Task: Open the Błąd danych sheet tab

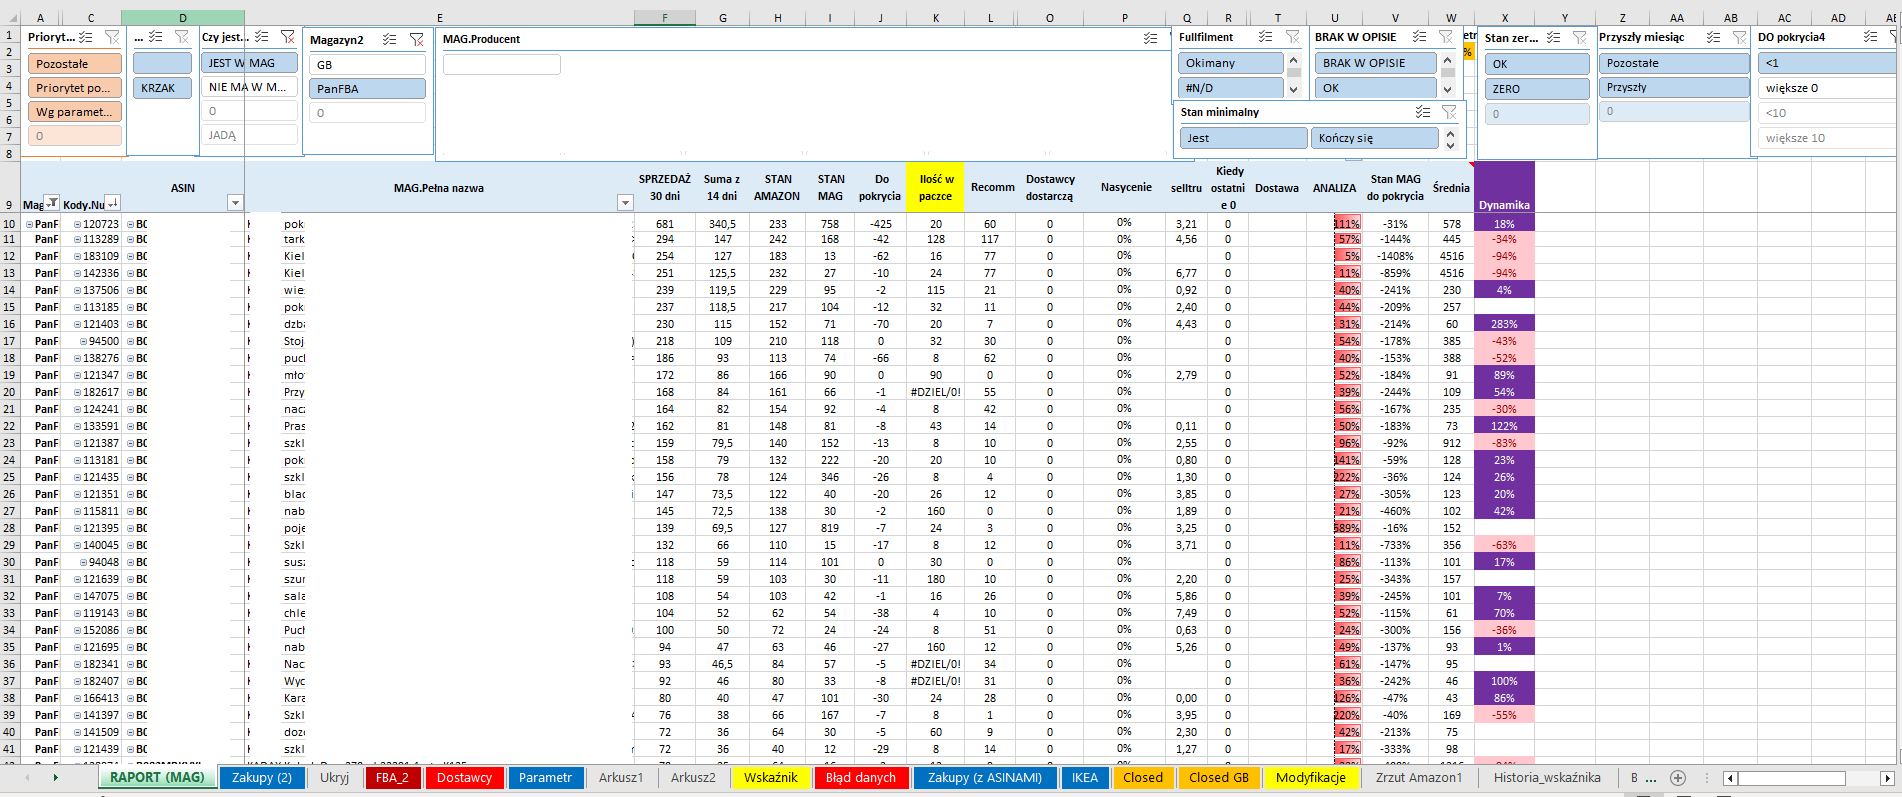Action: click(860, 778)
